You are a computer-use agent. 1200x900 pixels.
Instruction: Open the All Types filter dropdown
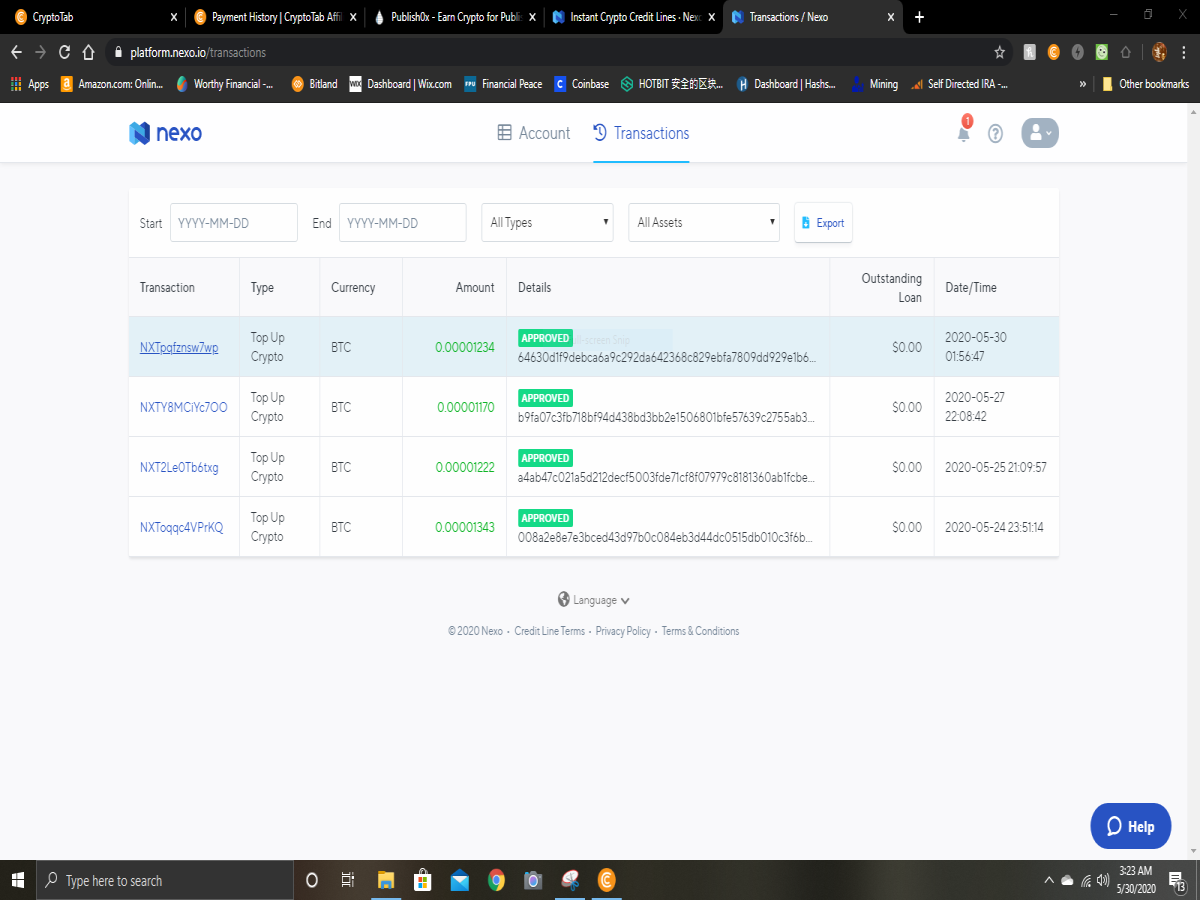click(547, 222)
